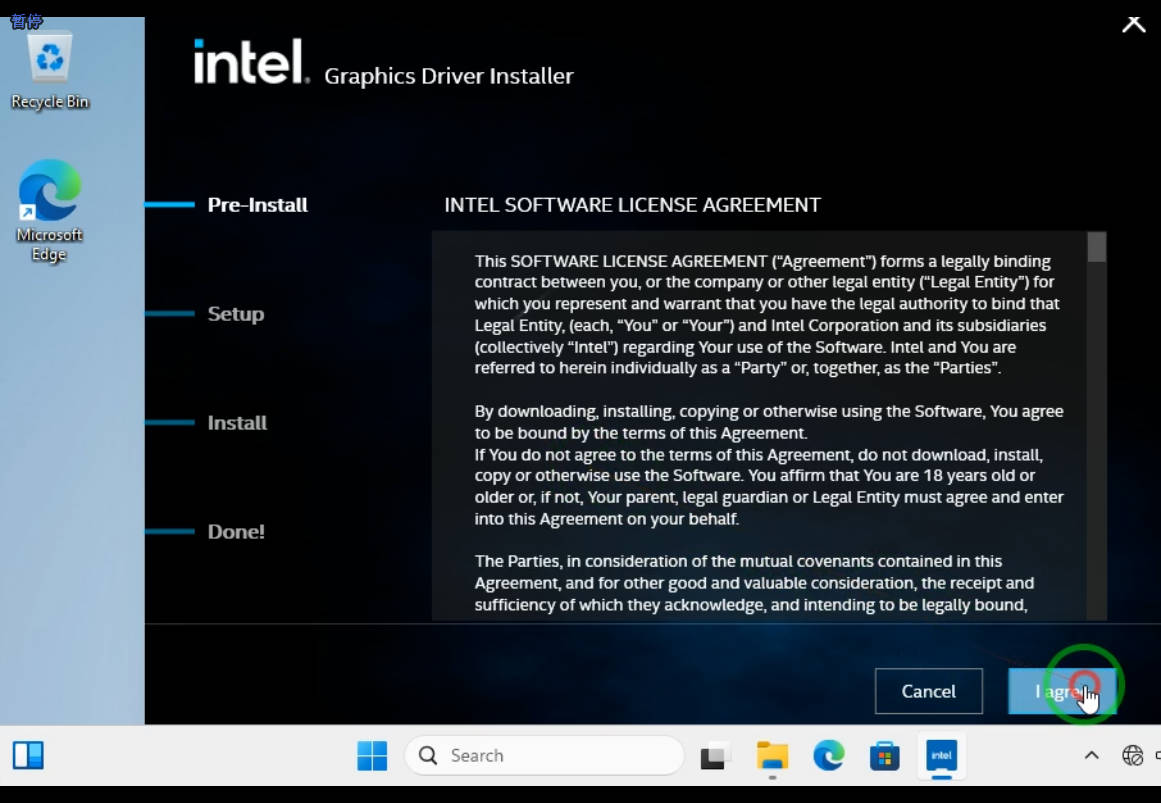Open Task View from the taskbar
Screen dimensions: 1161x803
[714, 756]
